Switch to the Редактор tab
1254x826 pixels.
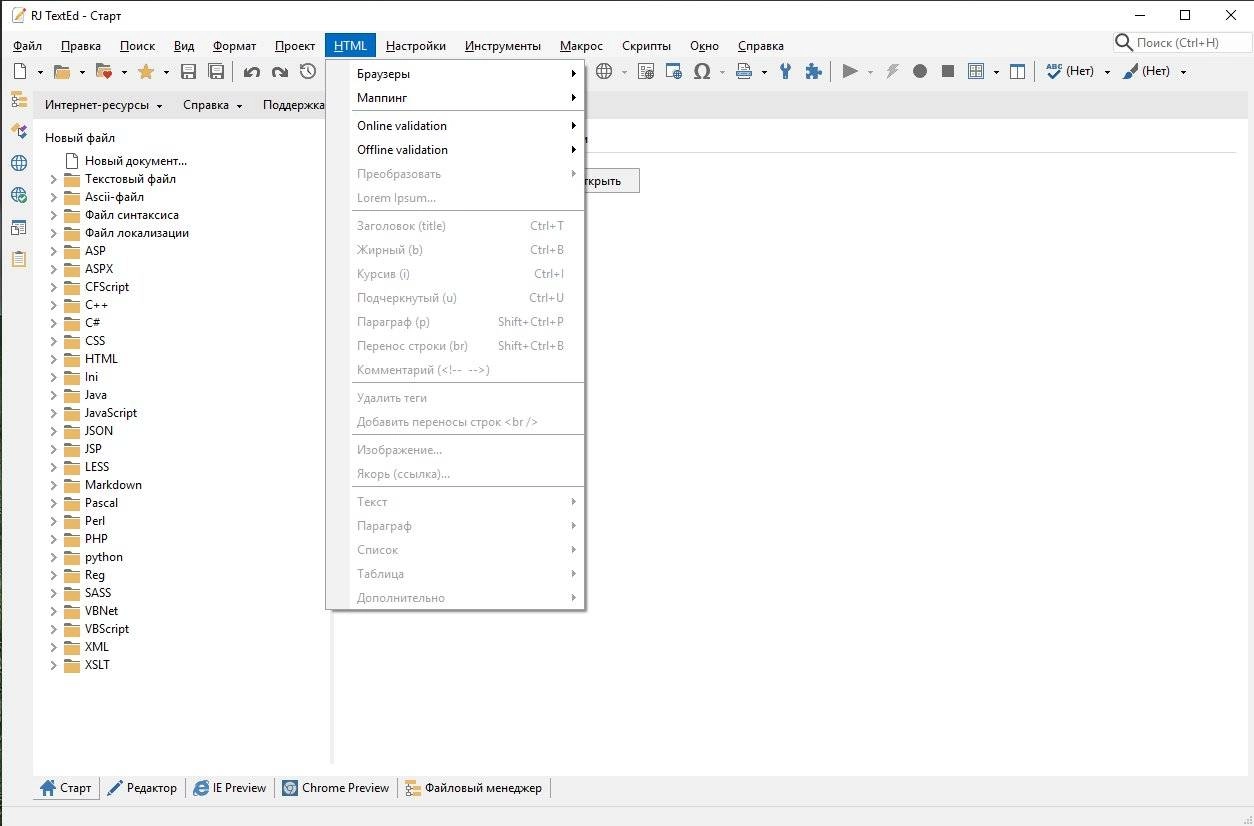[x=141, y=788]
